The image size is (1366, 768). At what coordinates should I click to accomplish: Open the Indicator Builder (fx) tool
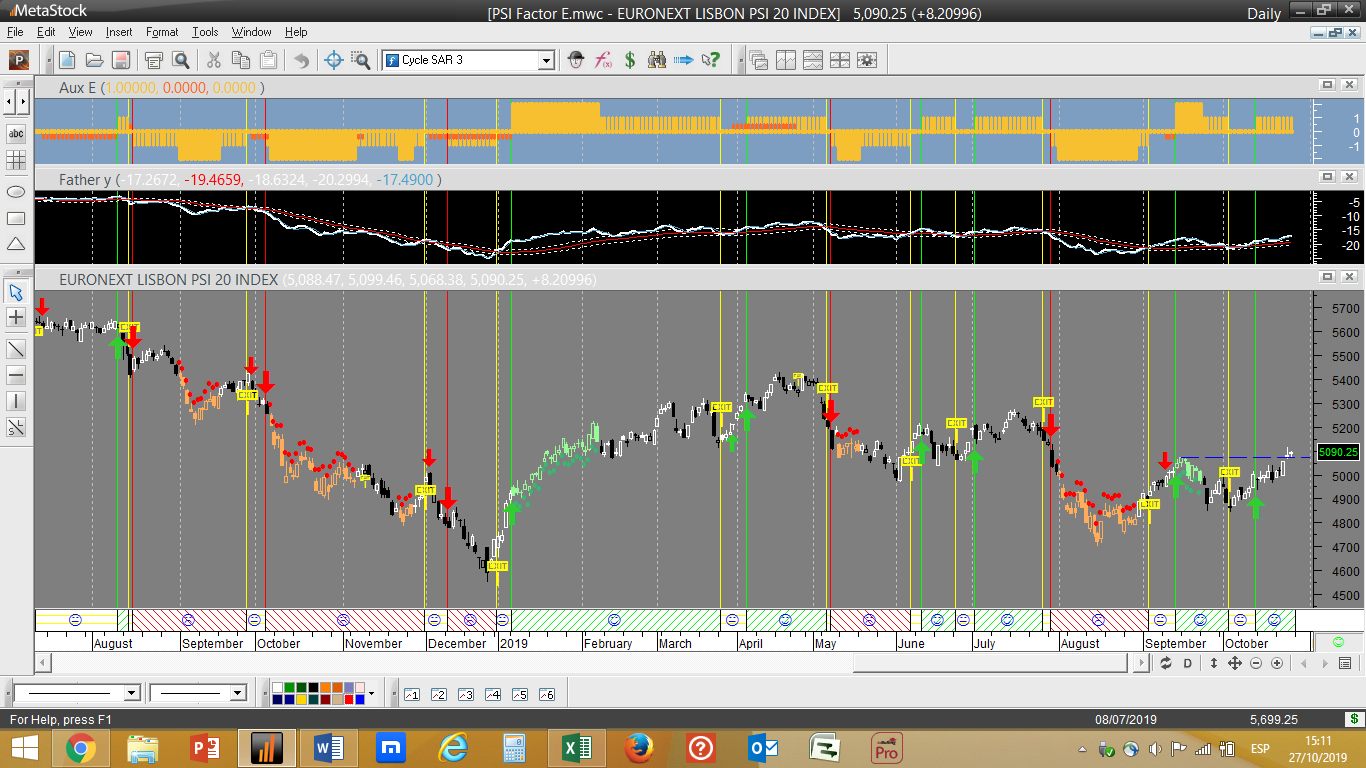[x=603, y=60]
